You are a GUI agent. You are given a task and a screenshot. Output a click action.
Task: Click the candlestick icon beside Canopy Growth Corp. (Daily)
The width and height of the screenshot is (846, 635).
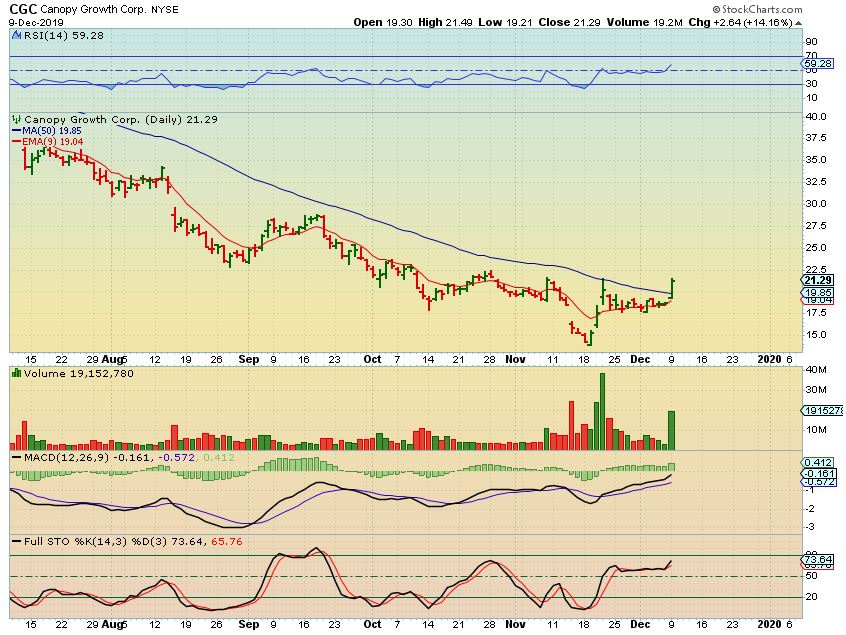coord(16,120)
